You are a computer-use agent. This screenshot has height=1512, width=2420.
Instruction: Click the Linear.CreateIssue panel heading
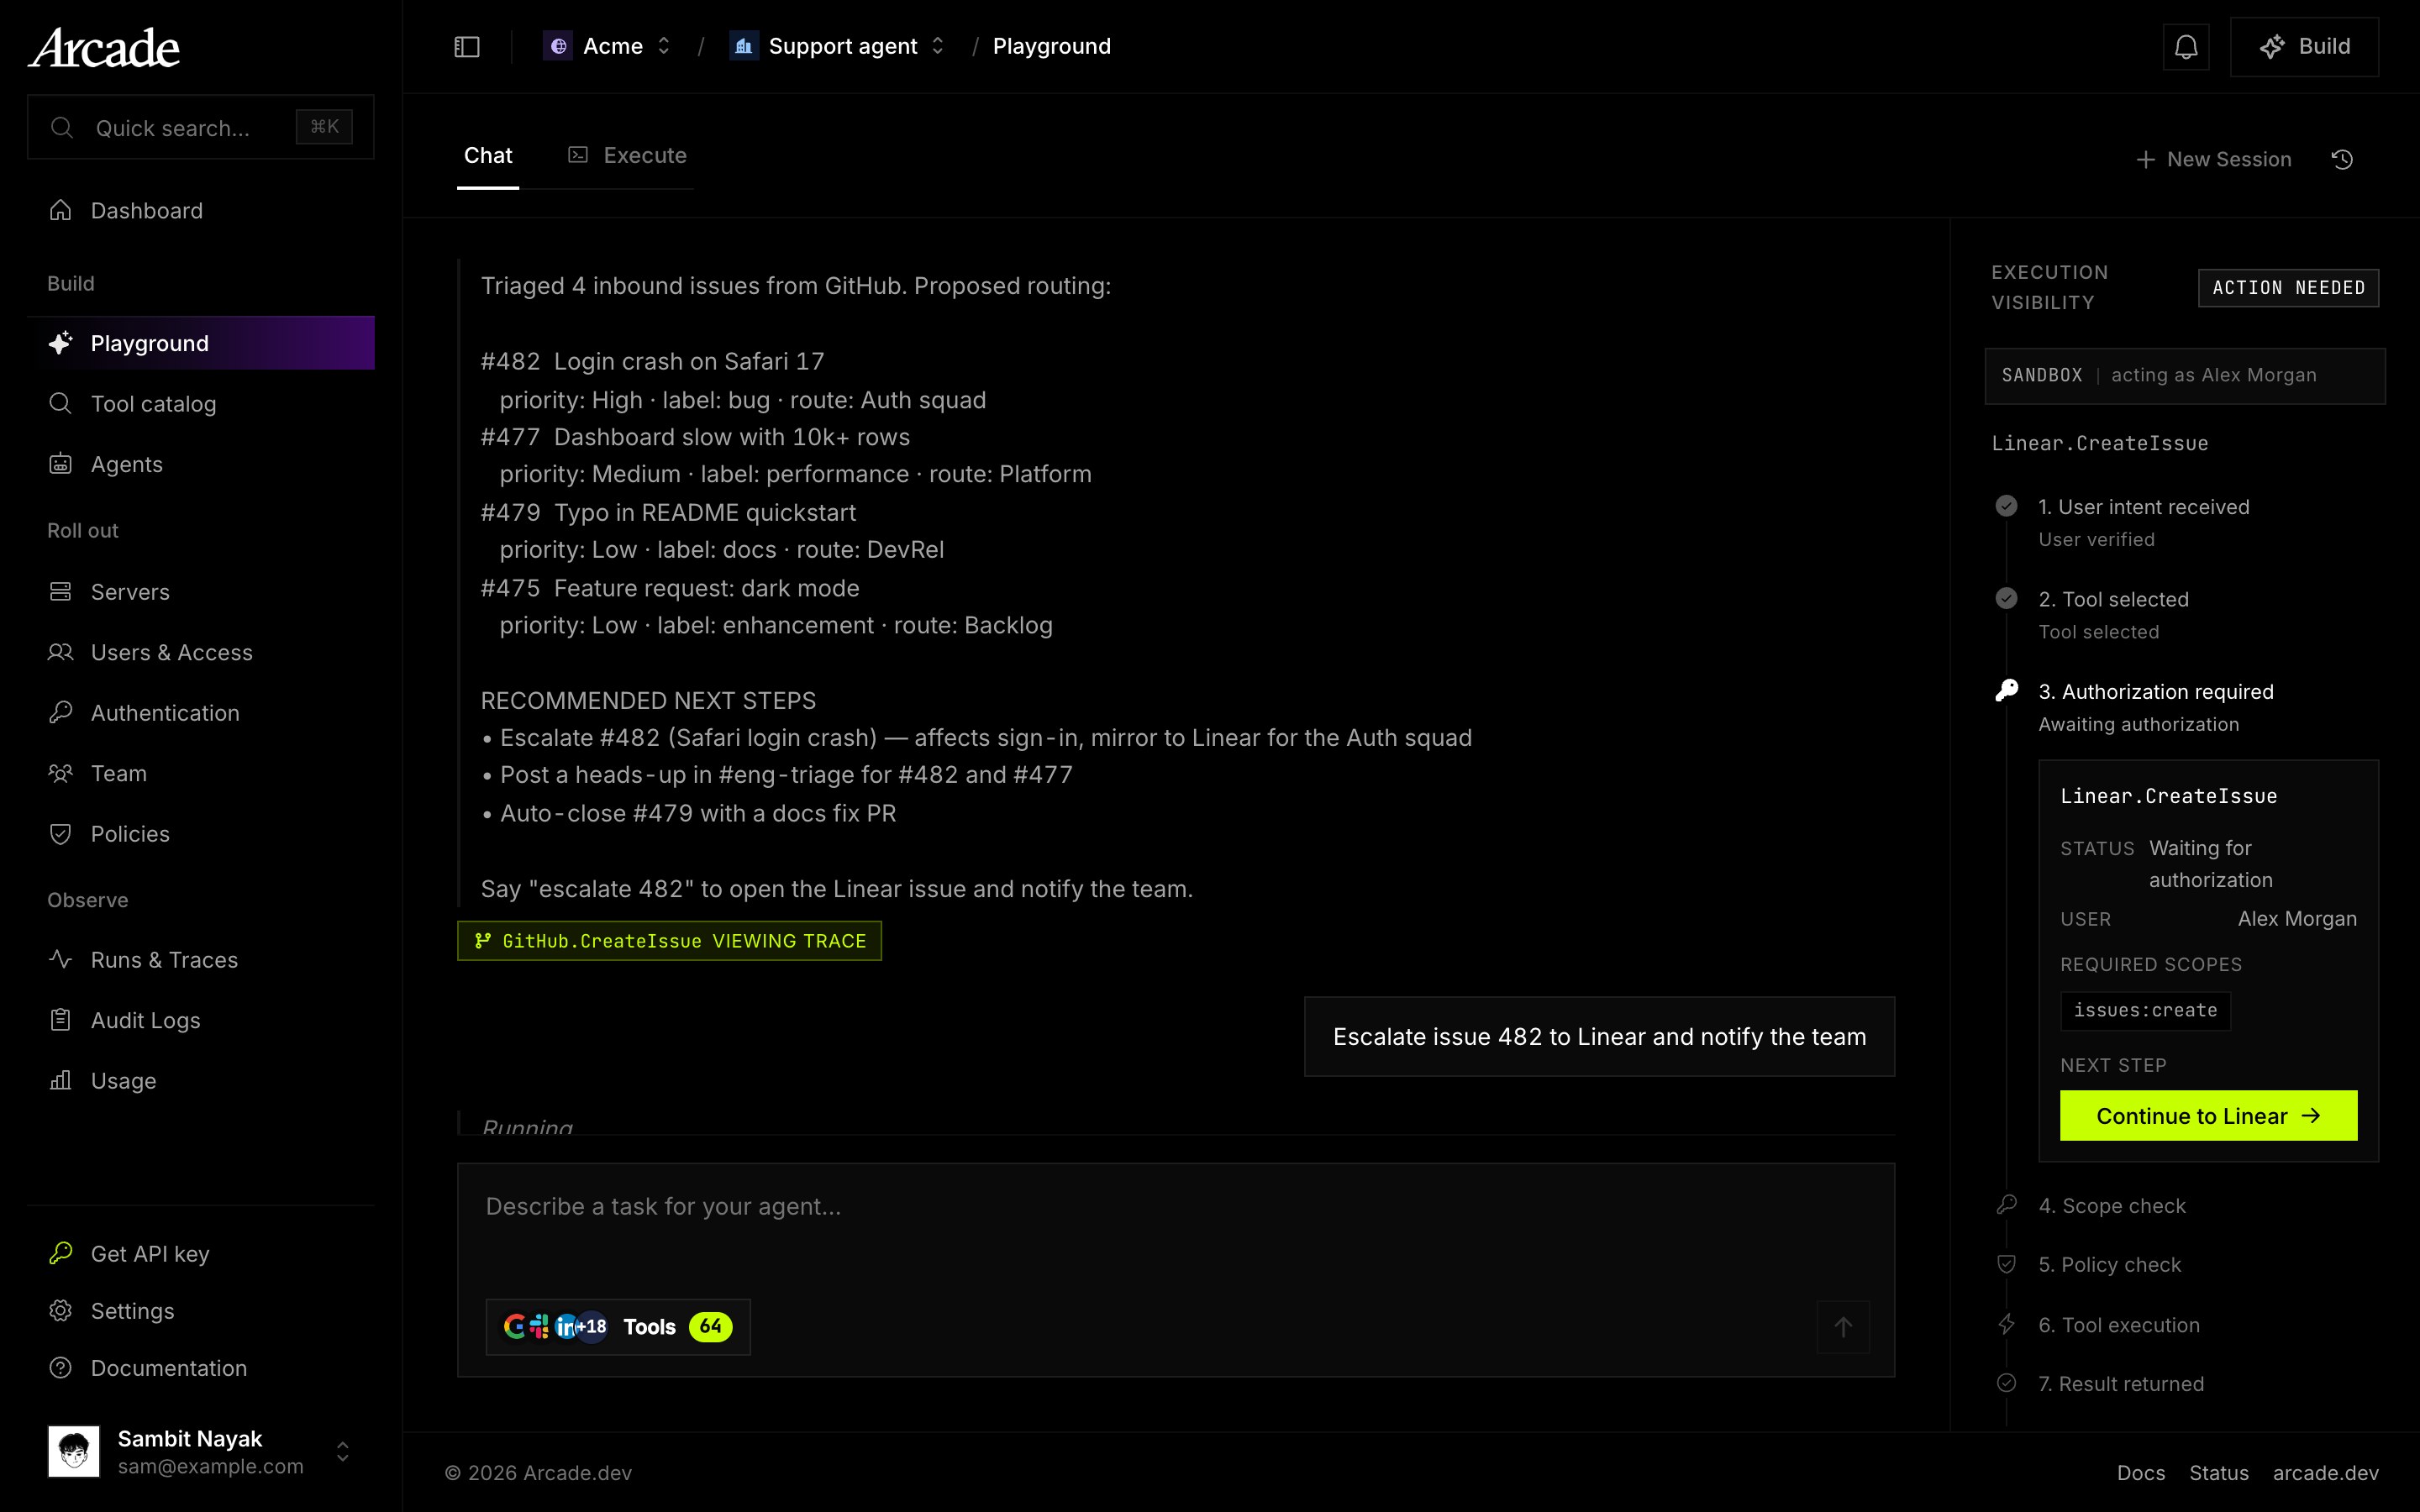tap(2099, 443)
